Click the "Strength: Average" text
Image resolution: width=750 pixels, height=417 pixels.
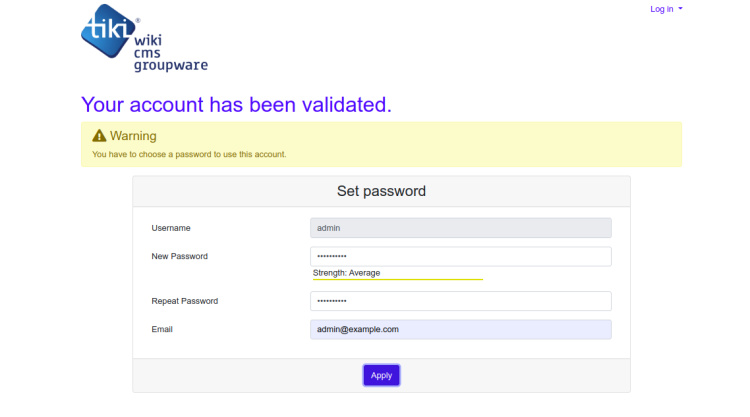(x=347, y=272)
